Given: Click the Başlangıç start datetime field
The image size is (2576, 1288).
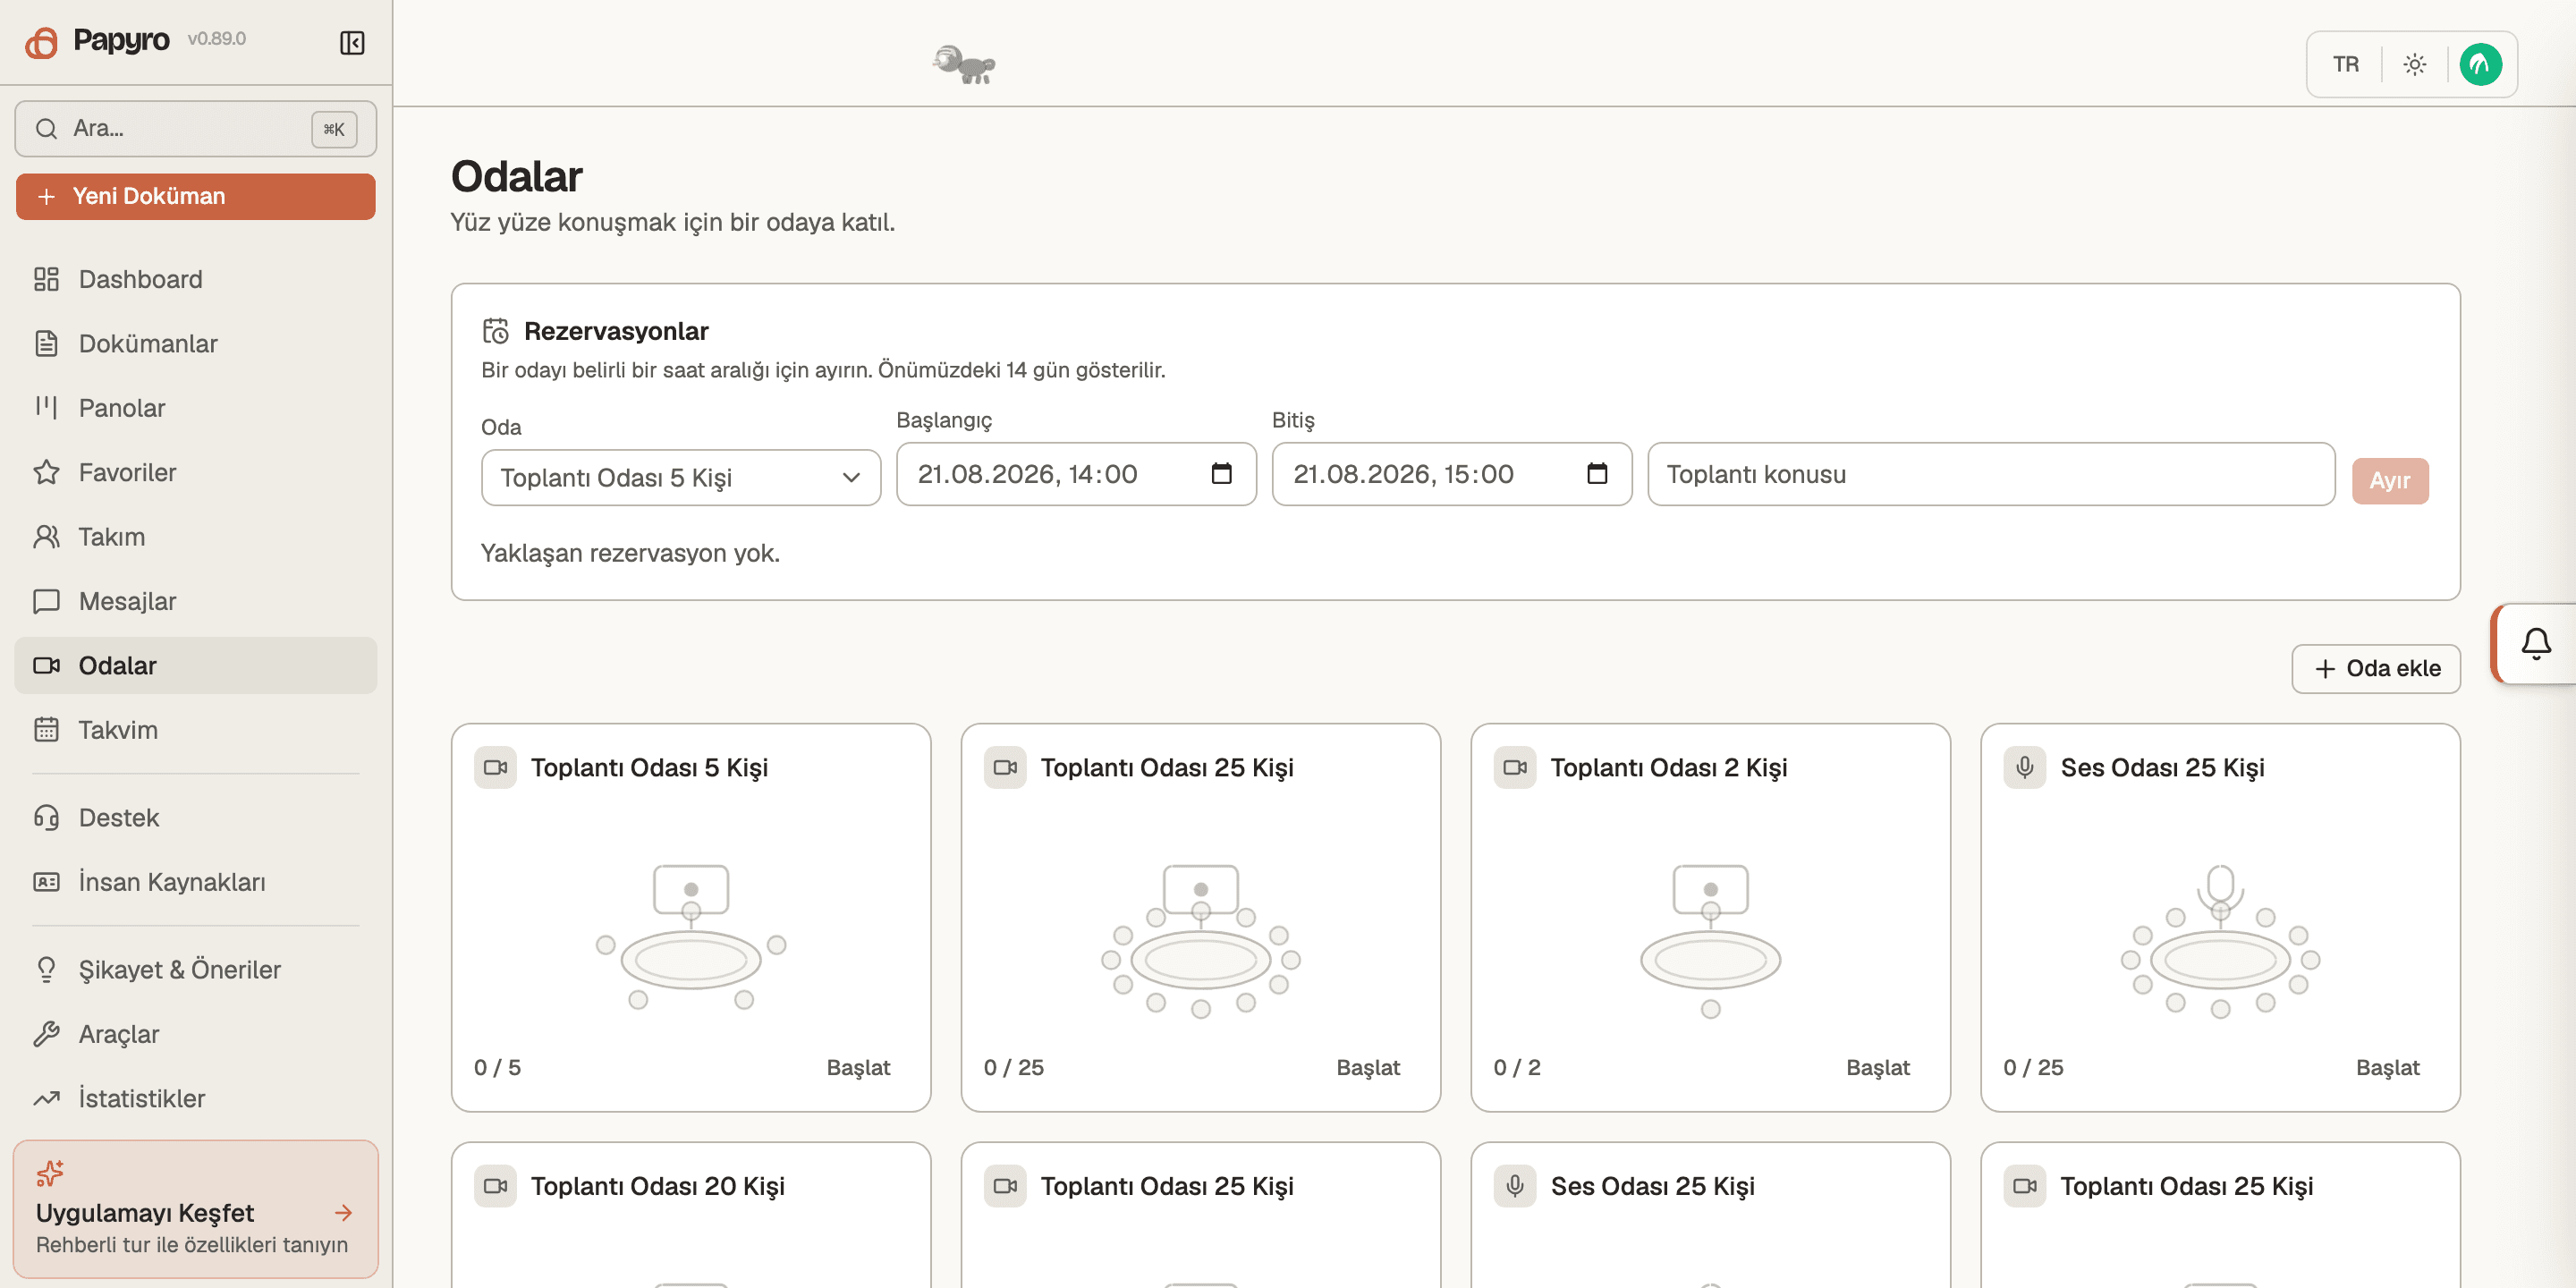Looking at the screenshot, I should coord(1076,474).
